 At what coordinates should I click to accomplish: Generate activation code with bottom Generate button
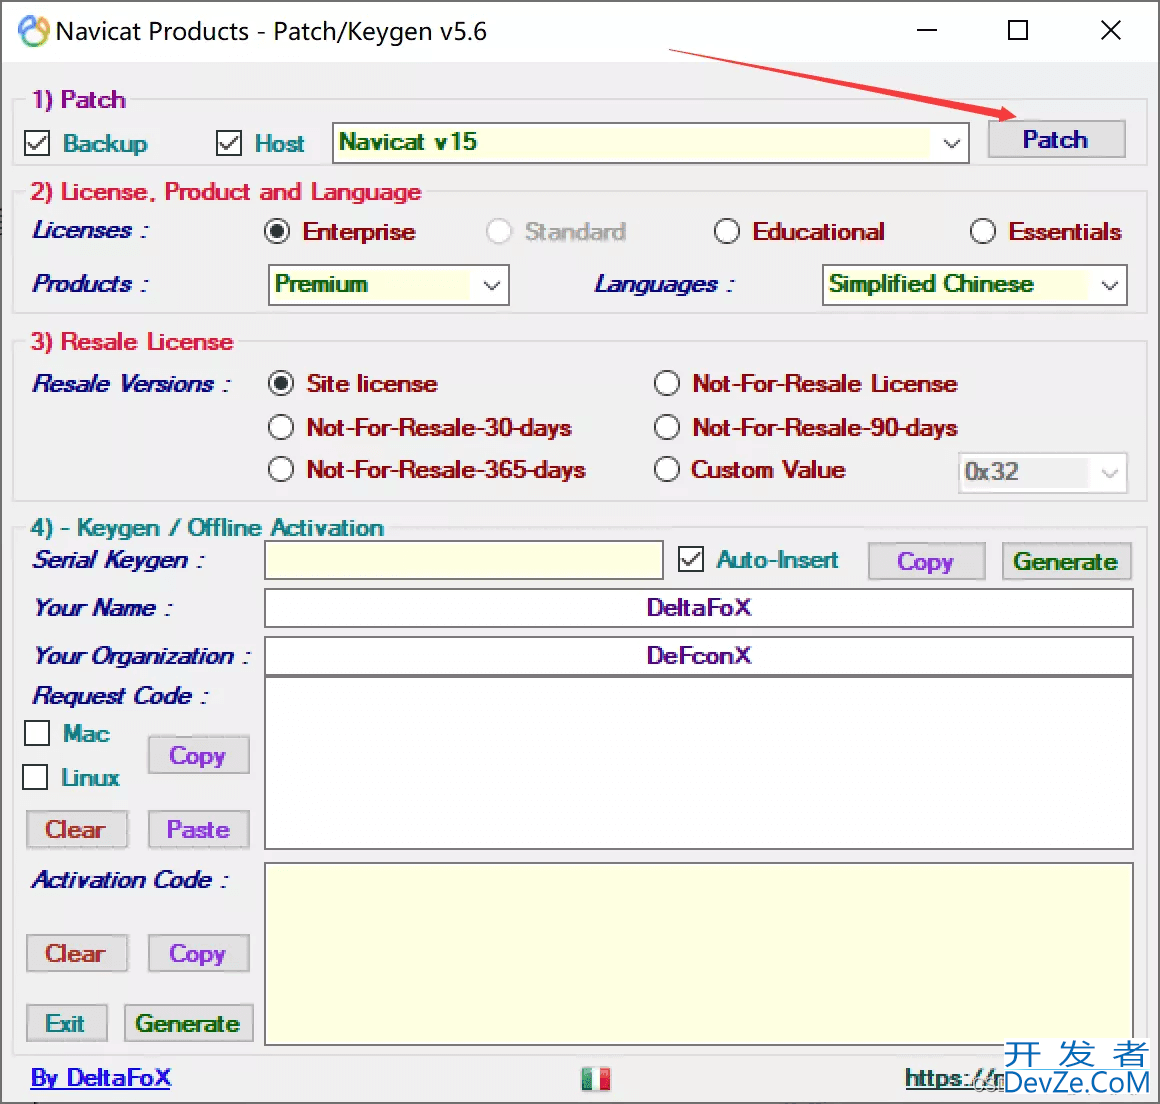pyautogui.click(x=189, y=1023)
